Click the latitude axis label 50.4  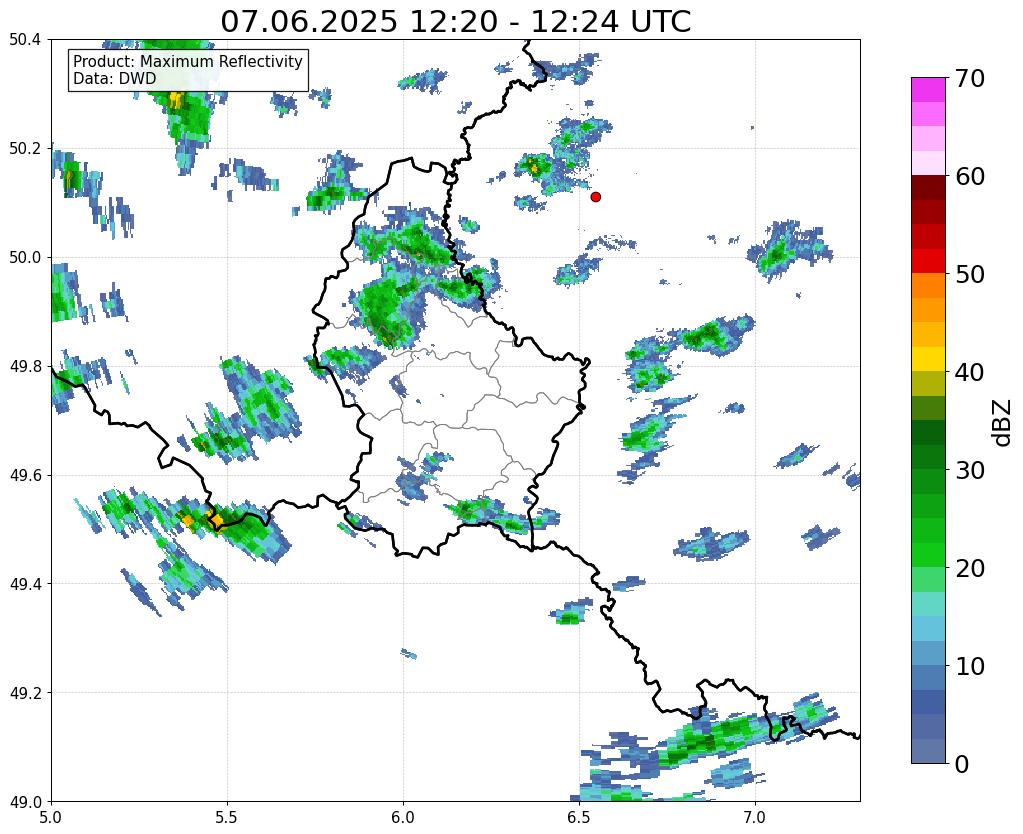point(25,40)
